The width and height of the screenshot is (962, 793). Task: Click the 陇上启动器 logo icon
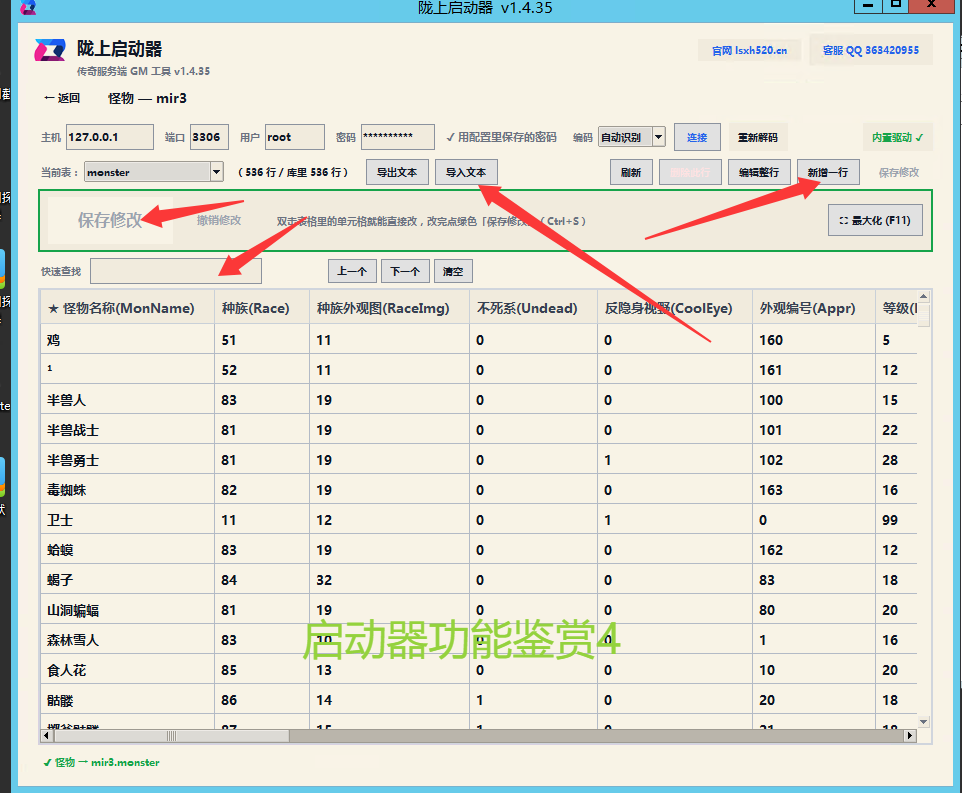click(50, 50)
